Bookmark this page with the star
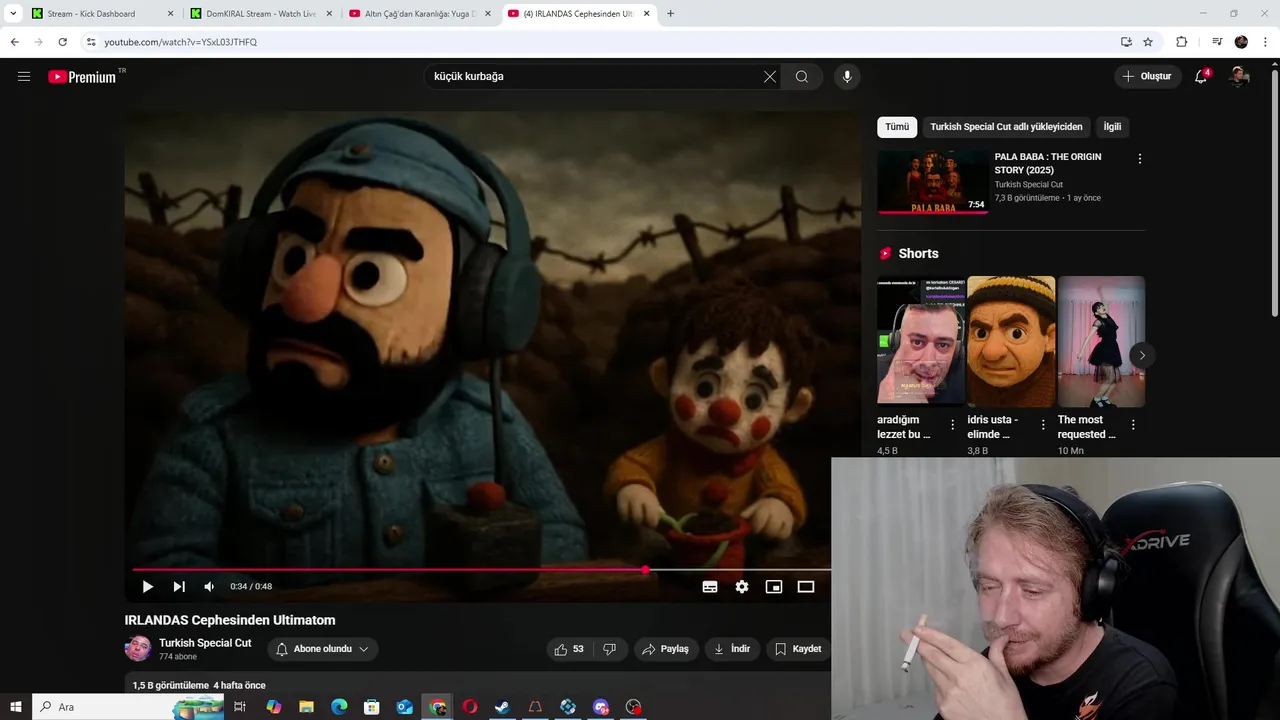1280x720 pixels. (1148, 42)
